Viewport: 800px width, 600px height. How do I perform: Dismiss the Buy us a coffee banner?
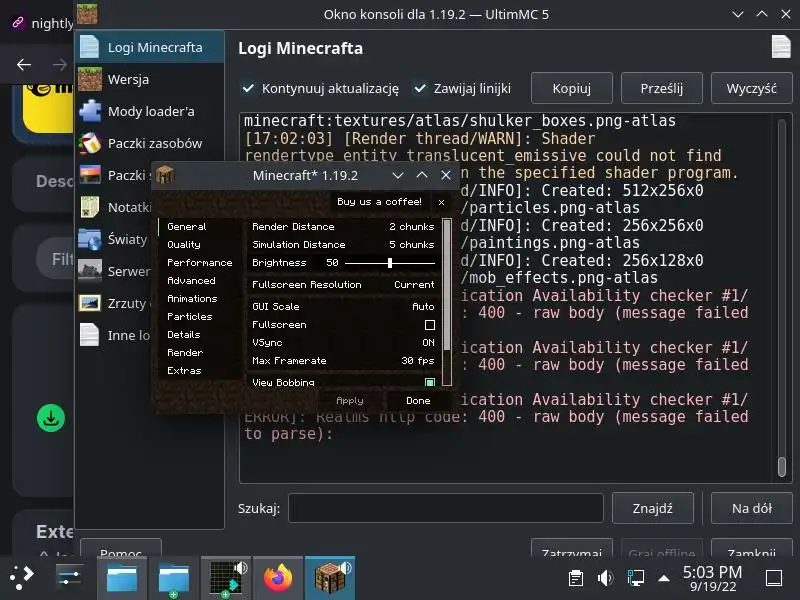[x=441, y=202]
